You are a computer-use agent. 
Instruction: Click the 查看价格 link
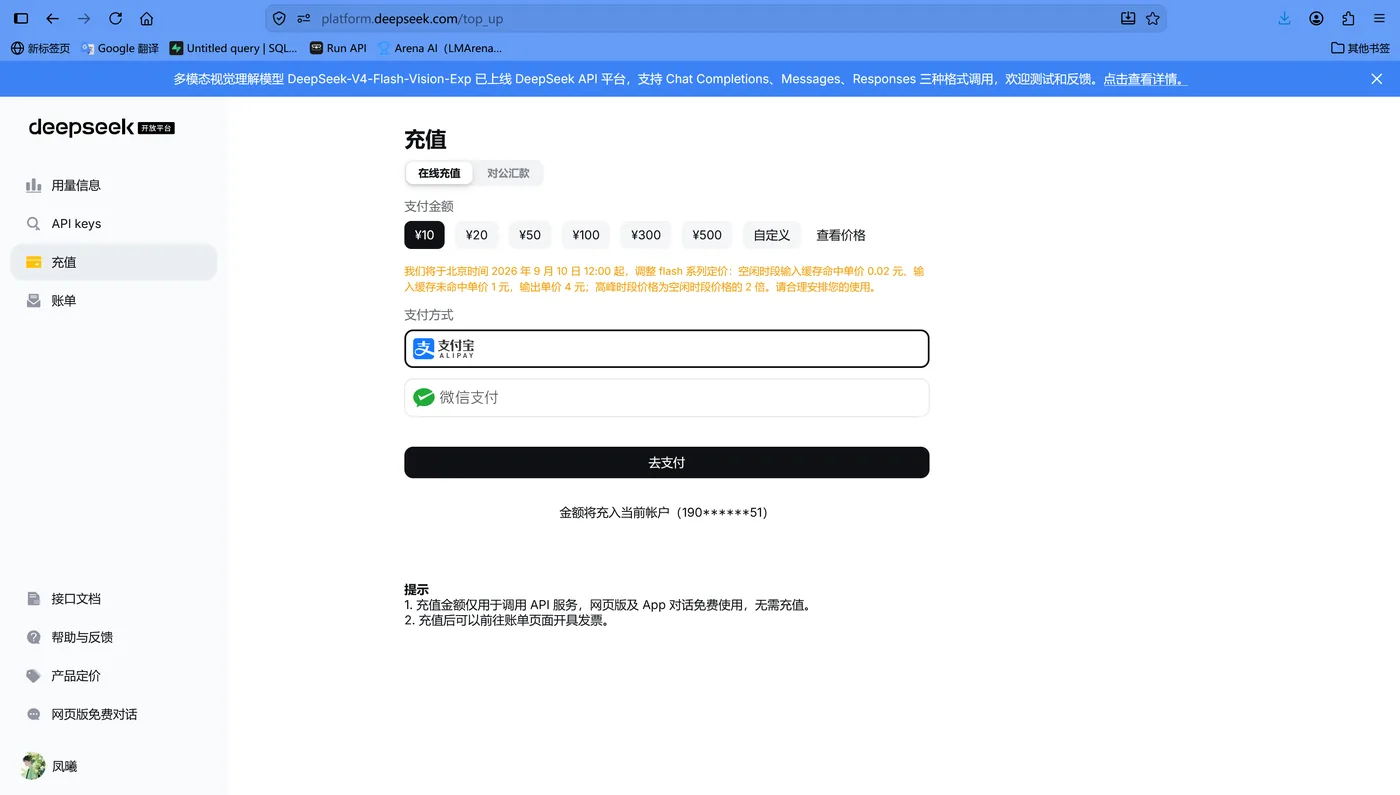click(841, 235)
